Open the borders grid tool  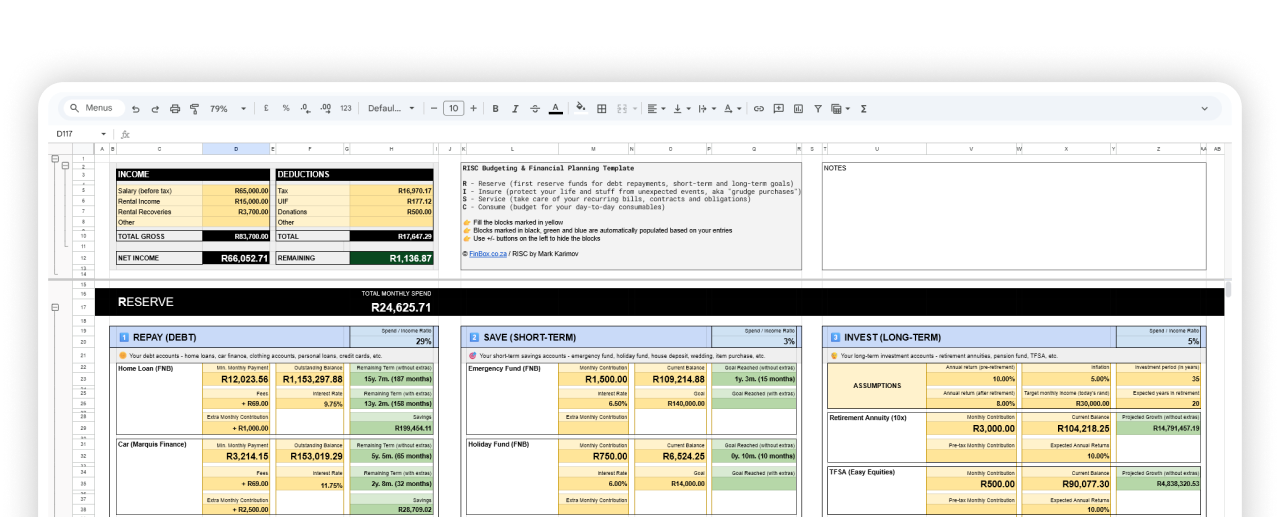(x=602, y=108)
